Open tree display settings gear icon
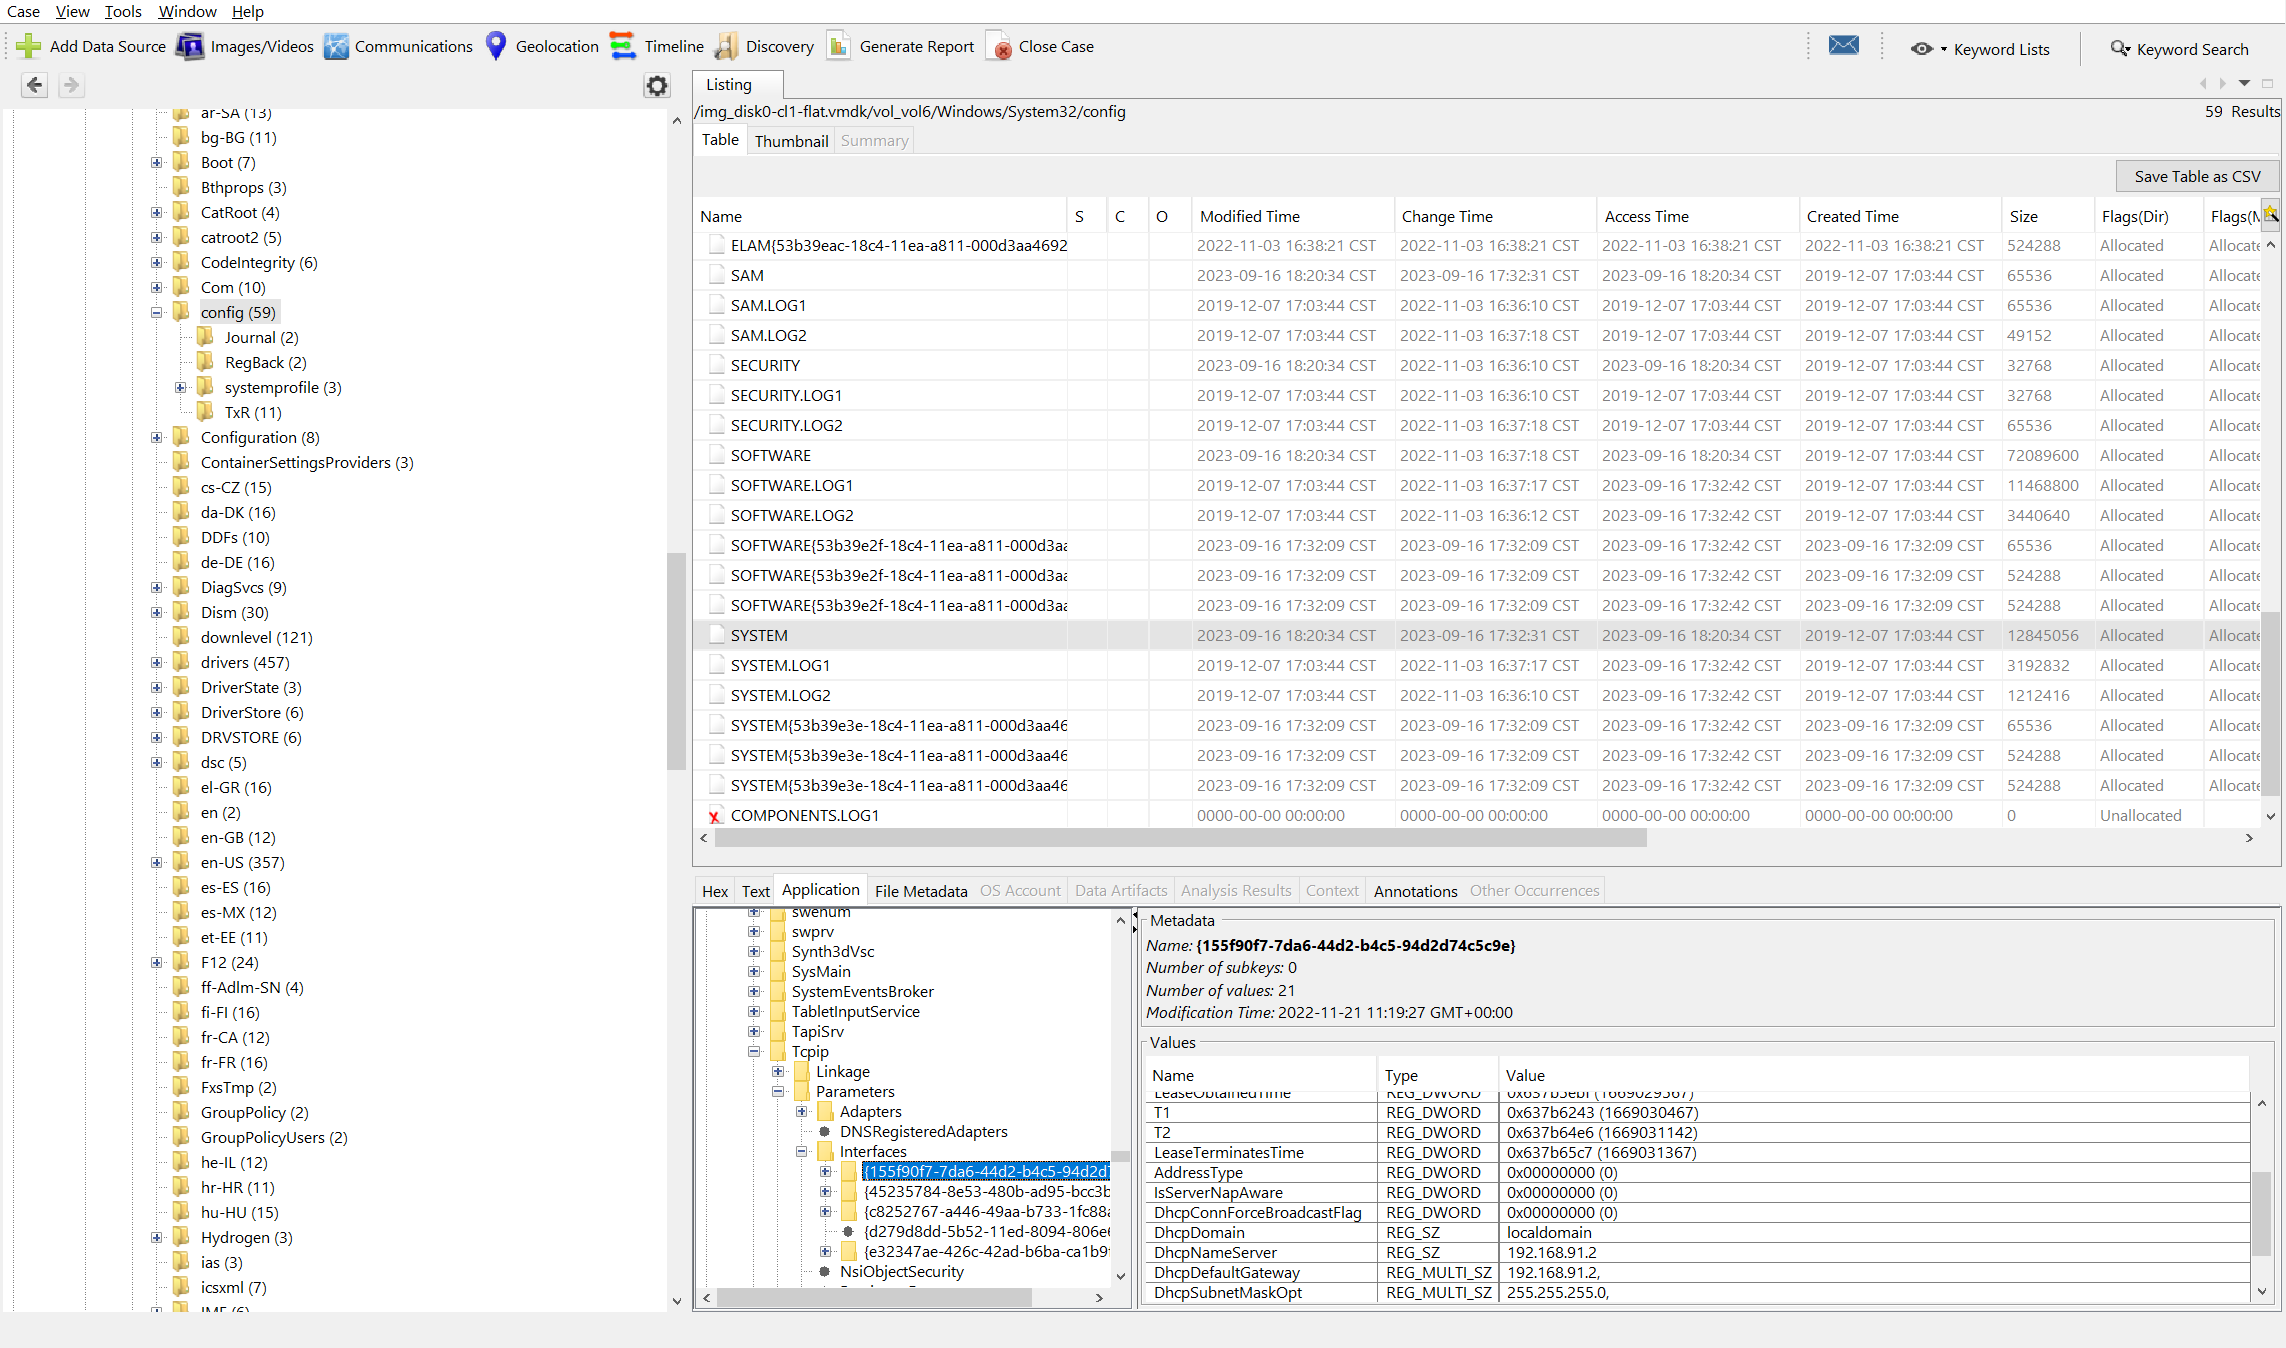 656,85
